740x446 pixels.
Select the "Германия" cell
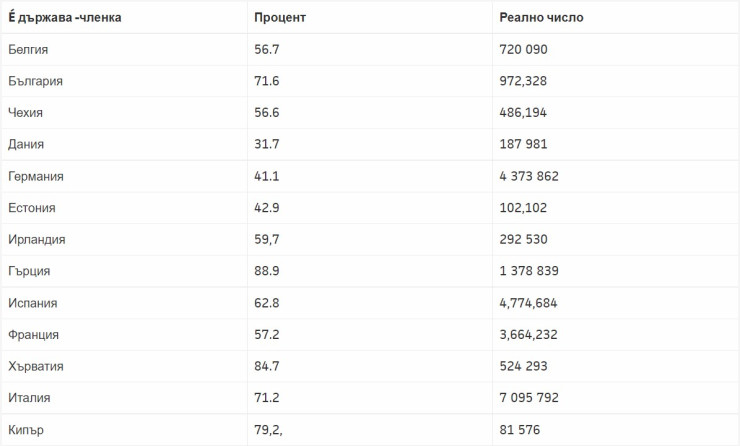click(35, 176)
